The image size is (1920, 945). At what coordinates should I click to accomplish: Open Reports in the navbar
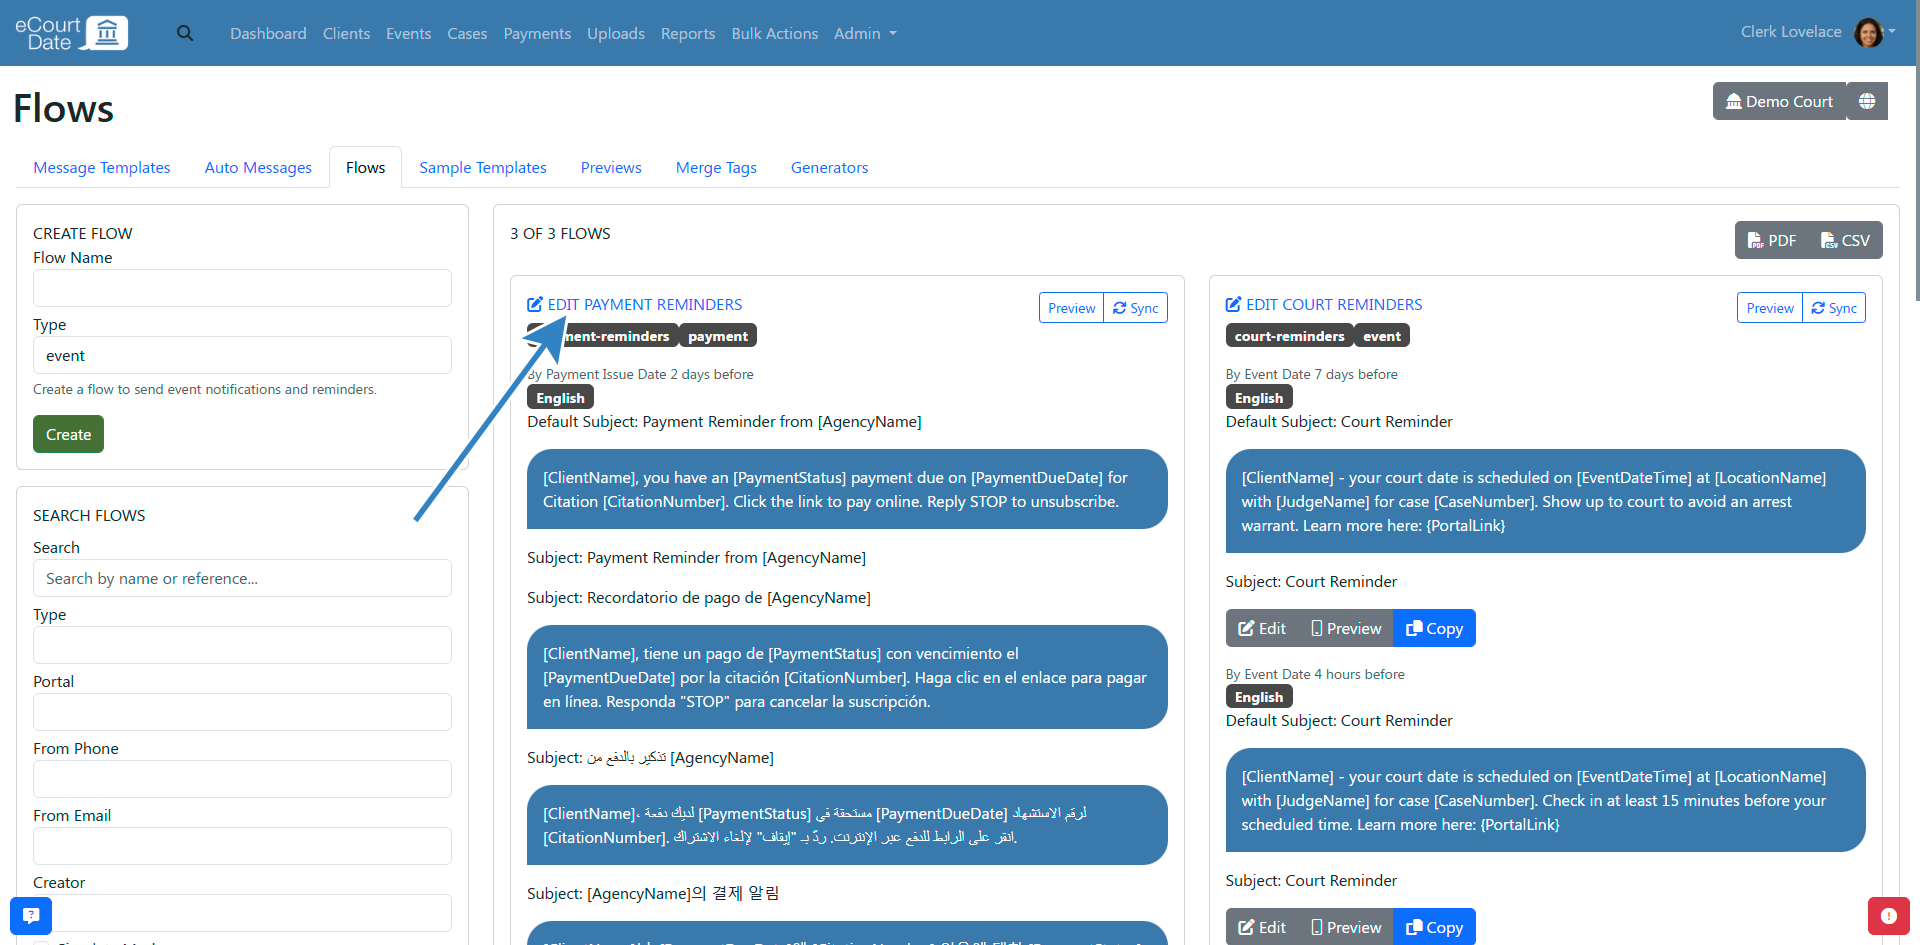[x=688, y=33]
